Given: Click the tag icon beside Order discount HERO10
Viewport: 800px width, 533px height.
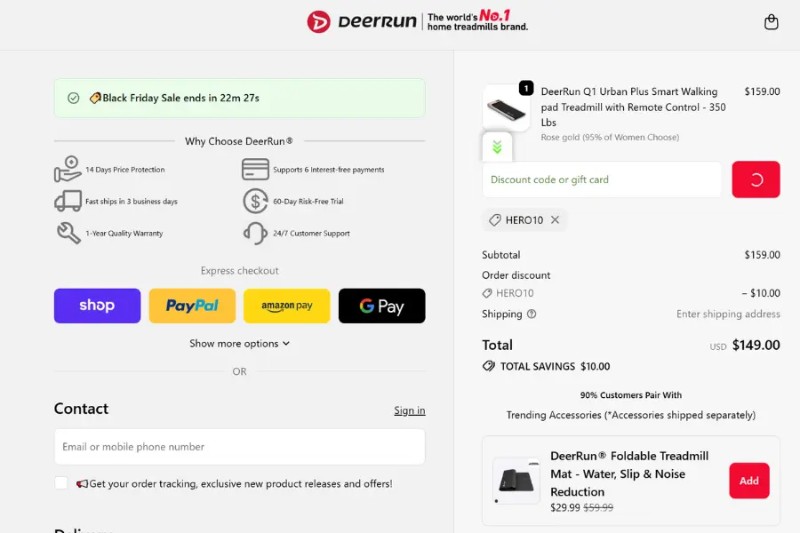Looking at the screenshot, I should [487, 293].
